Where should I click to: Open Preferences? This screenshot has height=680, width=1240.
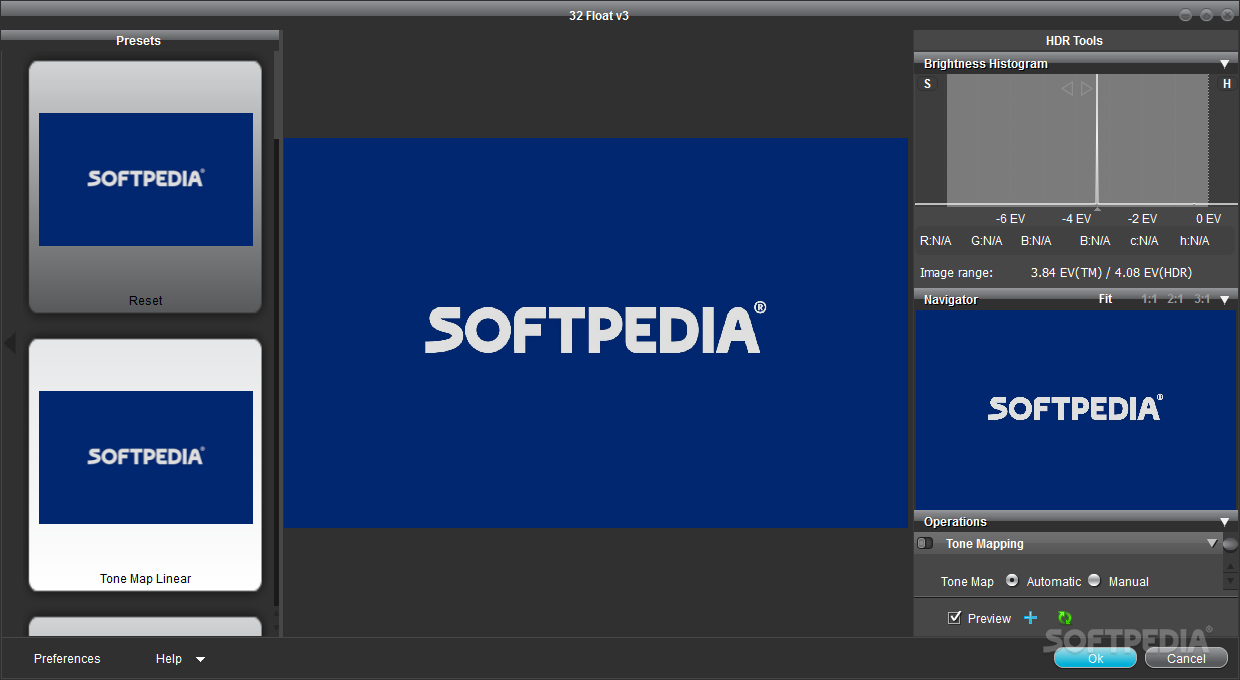click(67, 658)
